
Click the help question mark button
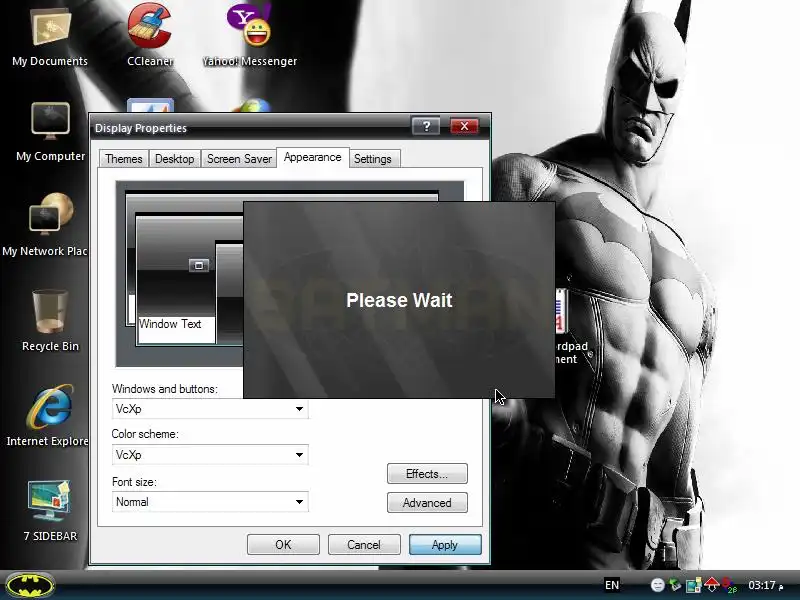pos(426,126)
